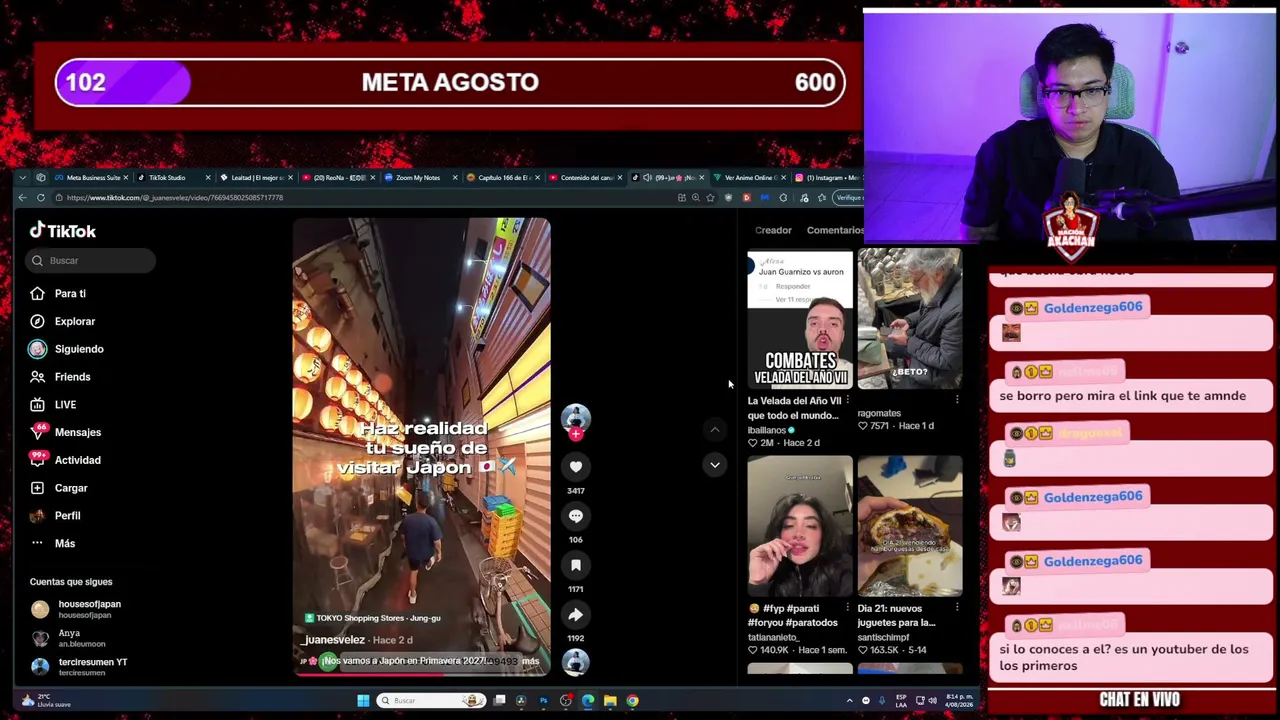The image size is (1280, 720).
Task: Open Mensajes inbox icon
Action: click(x=37, y=432)
